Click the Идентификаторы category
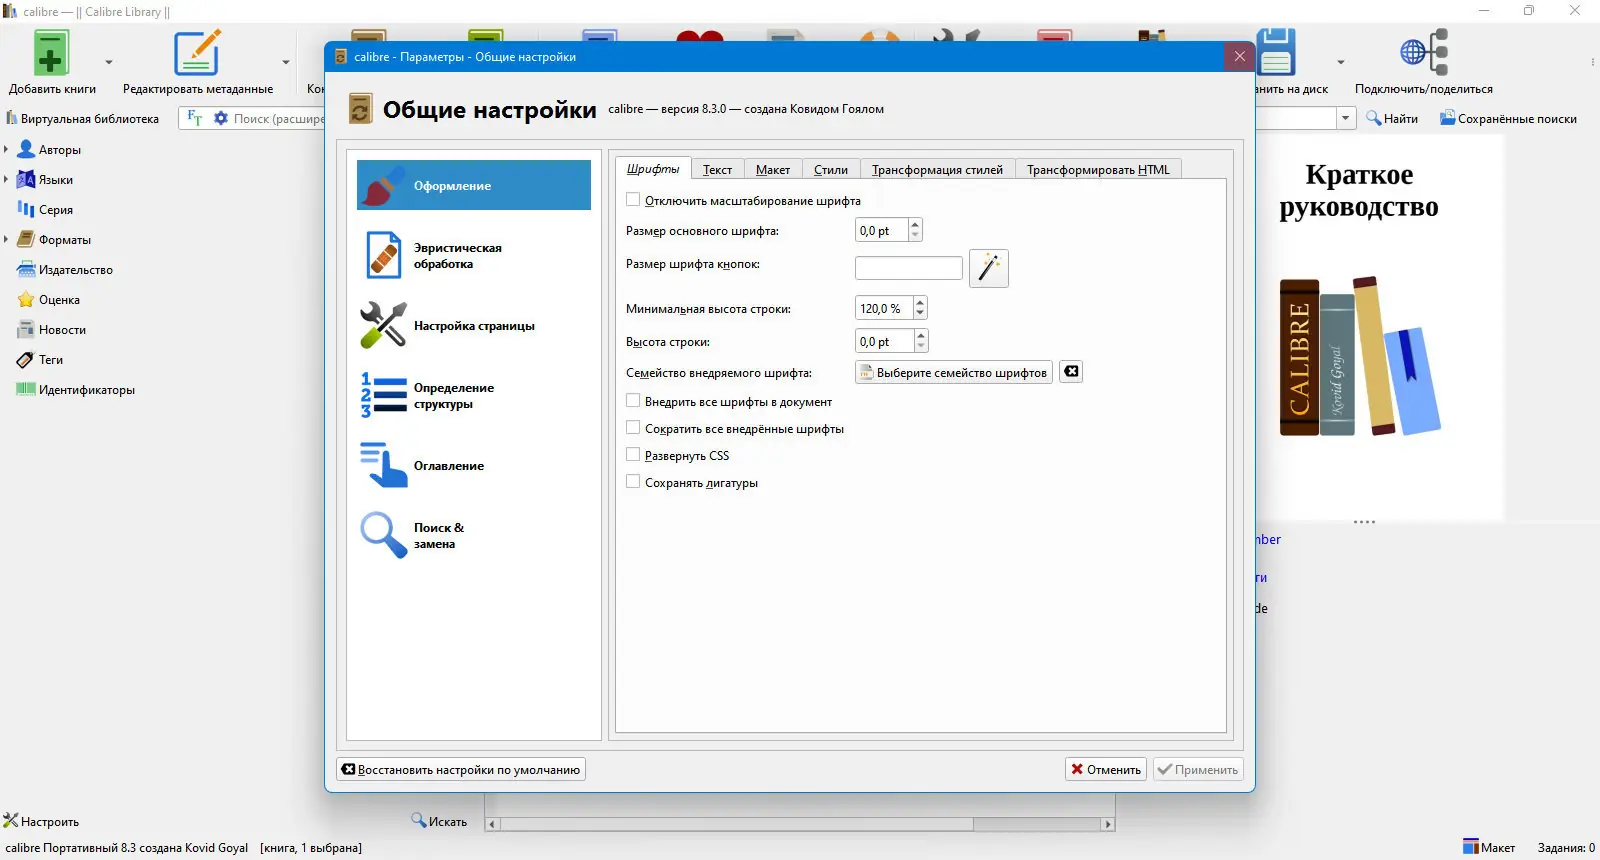This screenshot has width=1600, height=860. click(x=76, y=390)
